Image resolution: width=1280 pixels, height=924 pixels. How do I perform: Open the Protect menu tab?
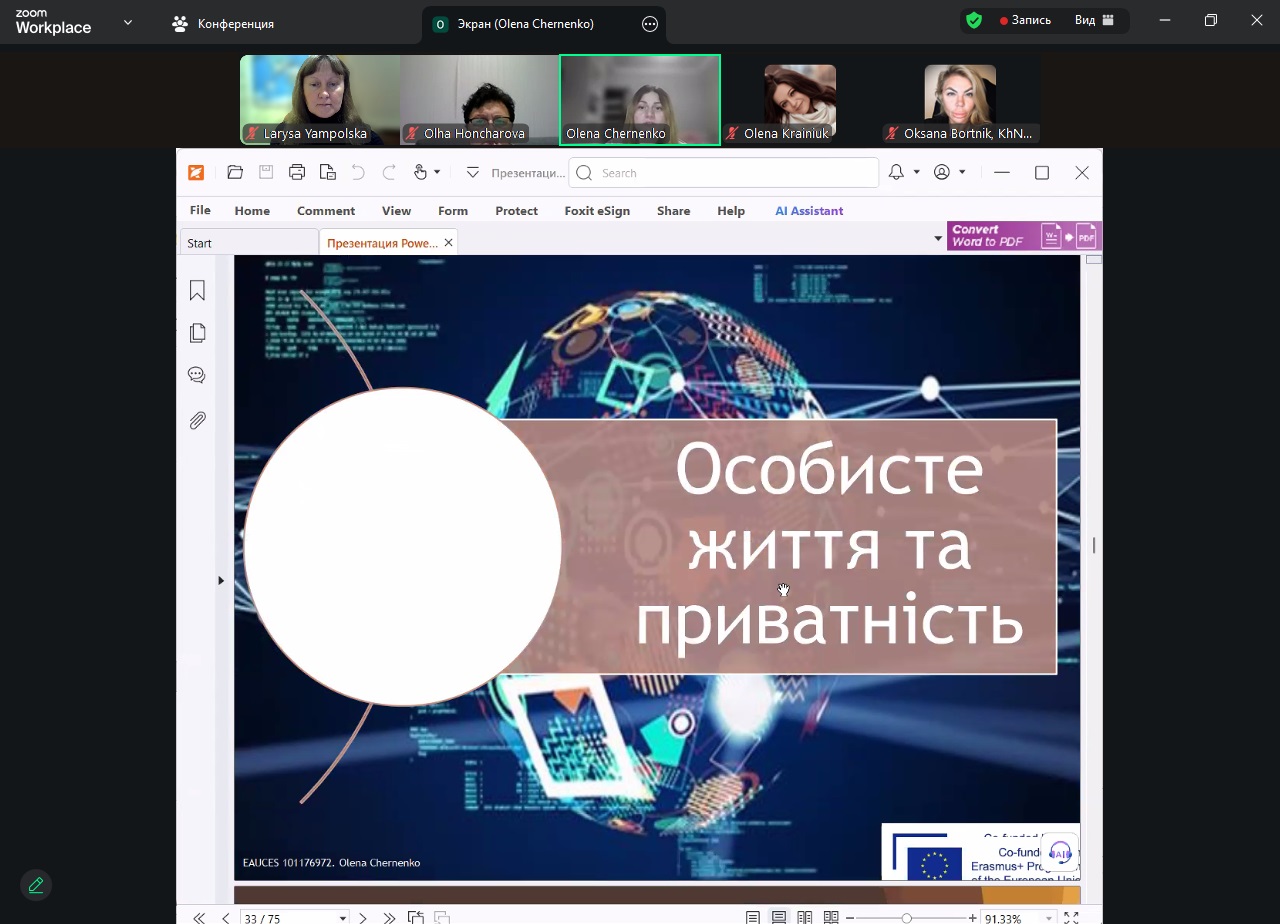516,211
